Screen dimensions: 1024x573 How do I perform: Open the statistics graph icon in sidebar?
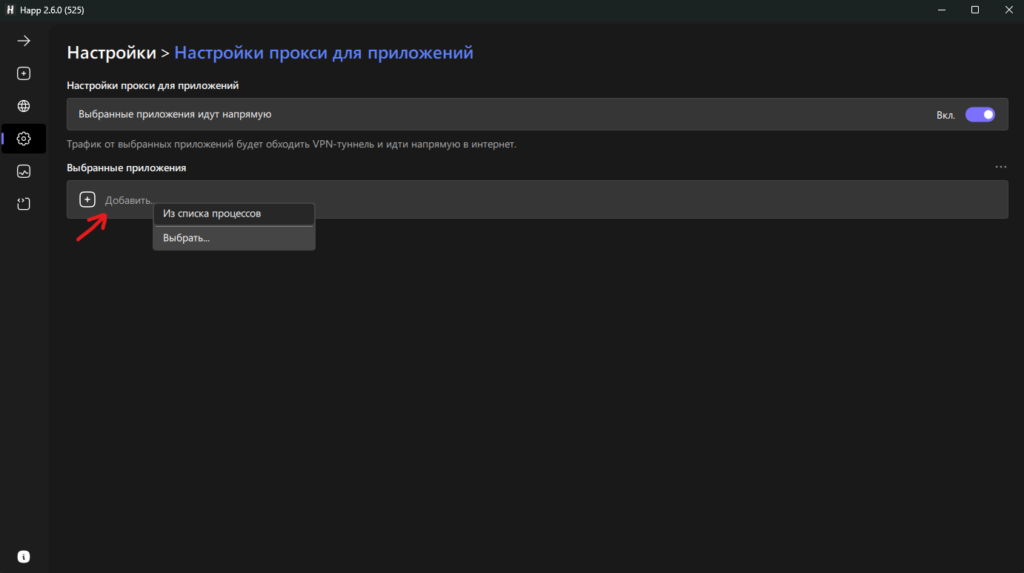pos(24,171)
